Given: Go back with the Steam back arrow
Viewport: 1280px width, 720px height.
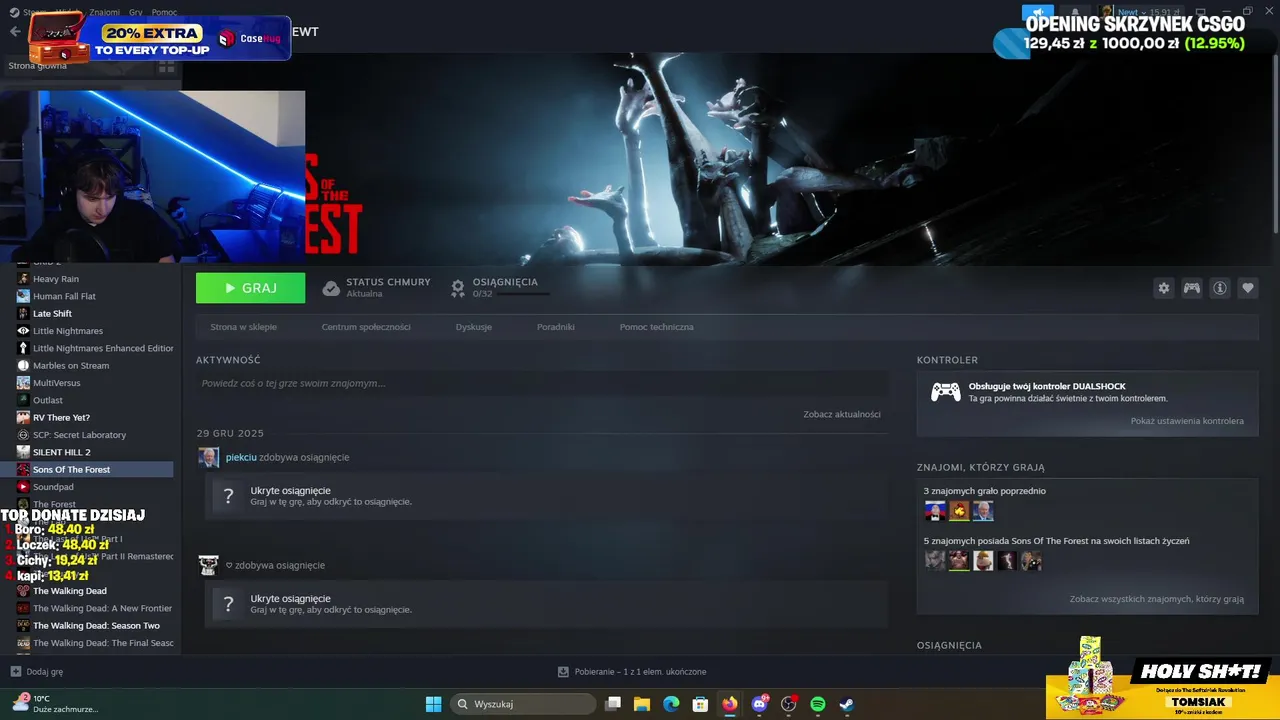Looking at the screenshot, I should (x=15, y=31).
